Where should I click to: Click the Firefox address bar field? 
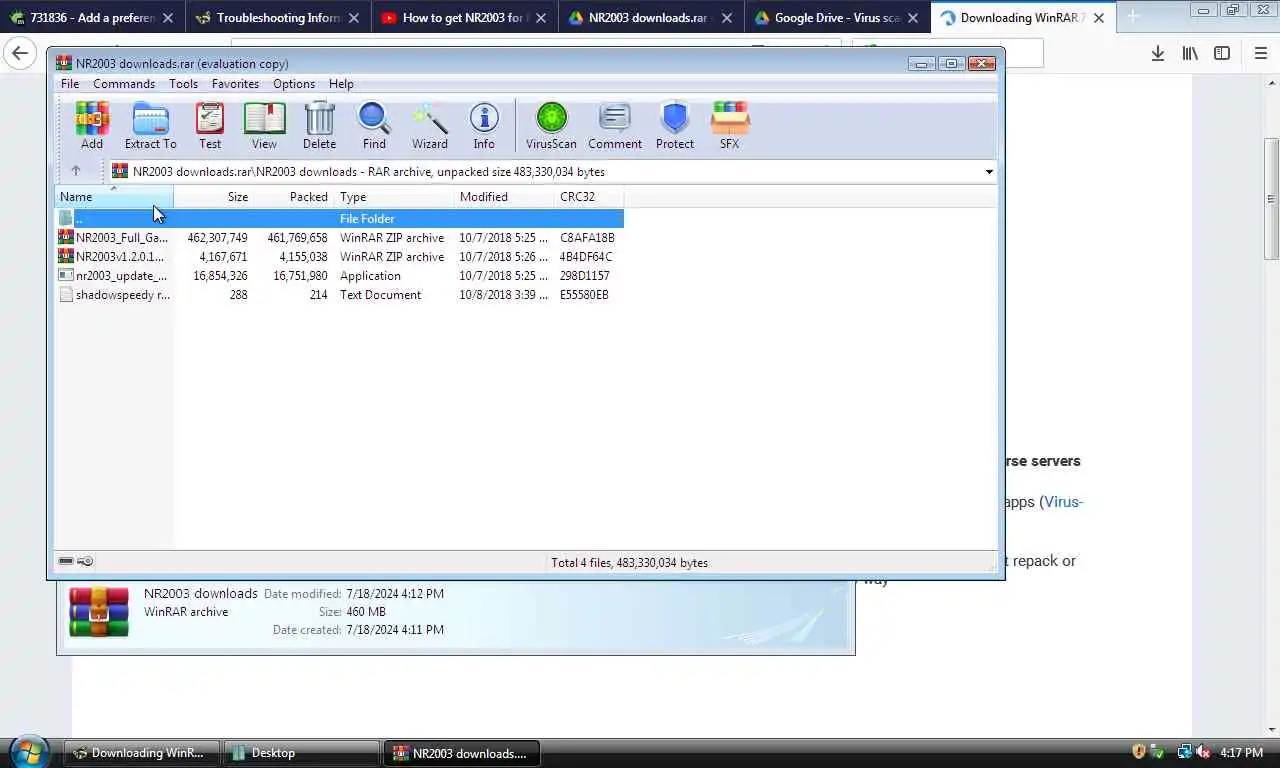[x=535, y=43]
